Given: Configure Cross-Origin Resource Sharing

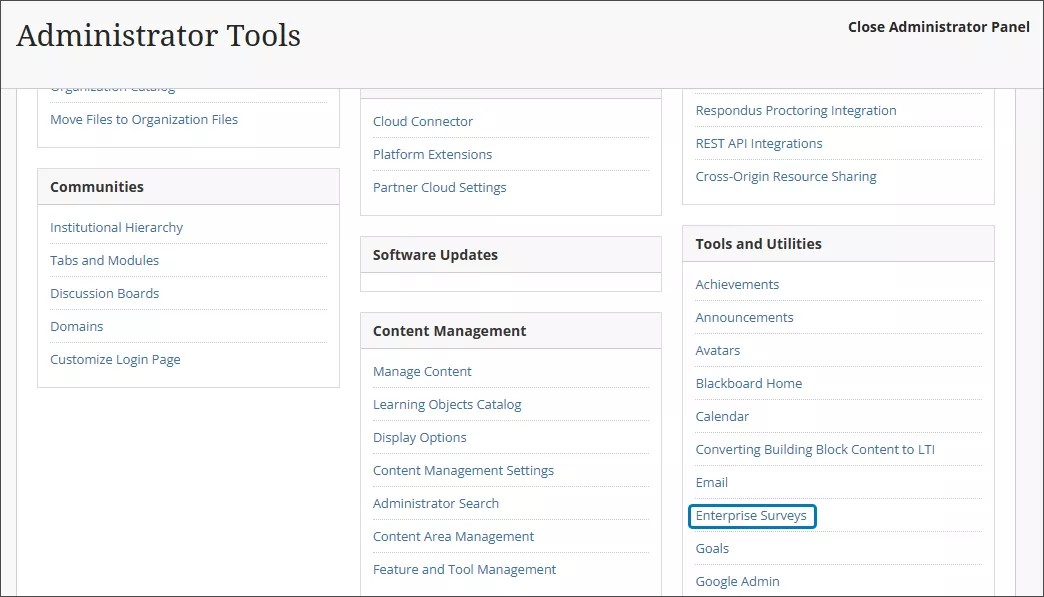Looking at the screenshot, I should tap(786, 176).
